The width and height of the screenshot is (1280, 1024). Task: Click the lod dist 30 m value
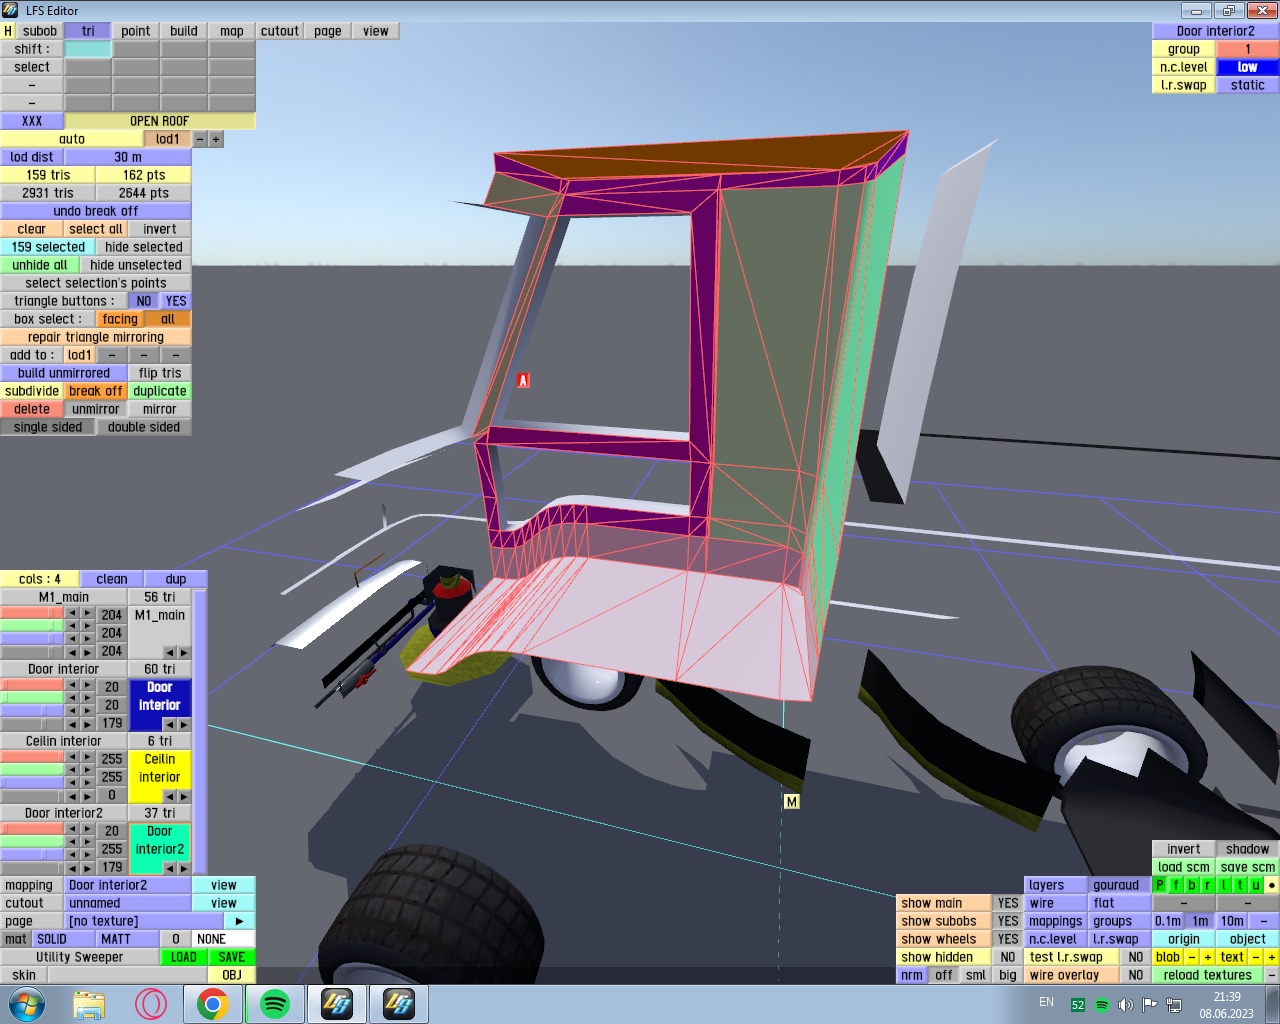pyautogui.click(x=128, y=157)
